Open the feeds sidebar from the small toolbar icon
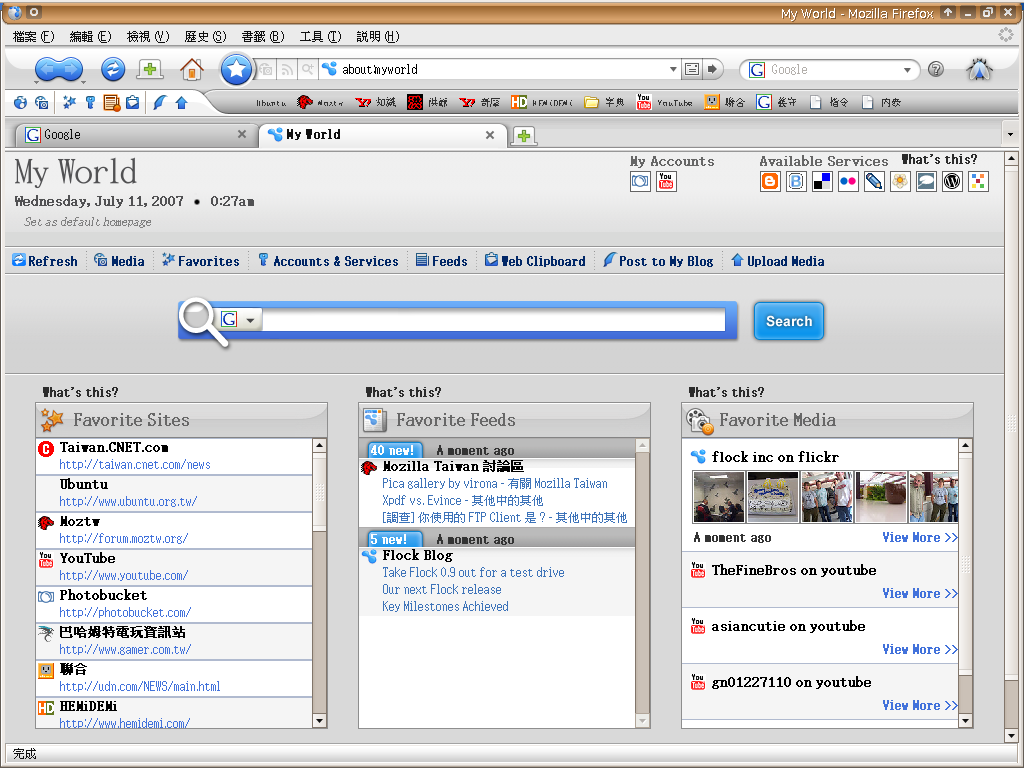 pyautogui.click(x=112, y=103)
